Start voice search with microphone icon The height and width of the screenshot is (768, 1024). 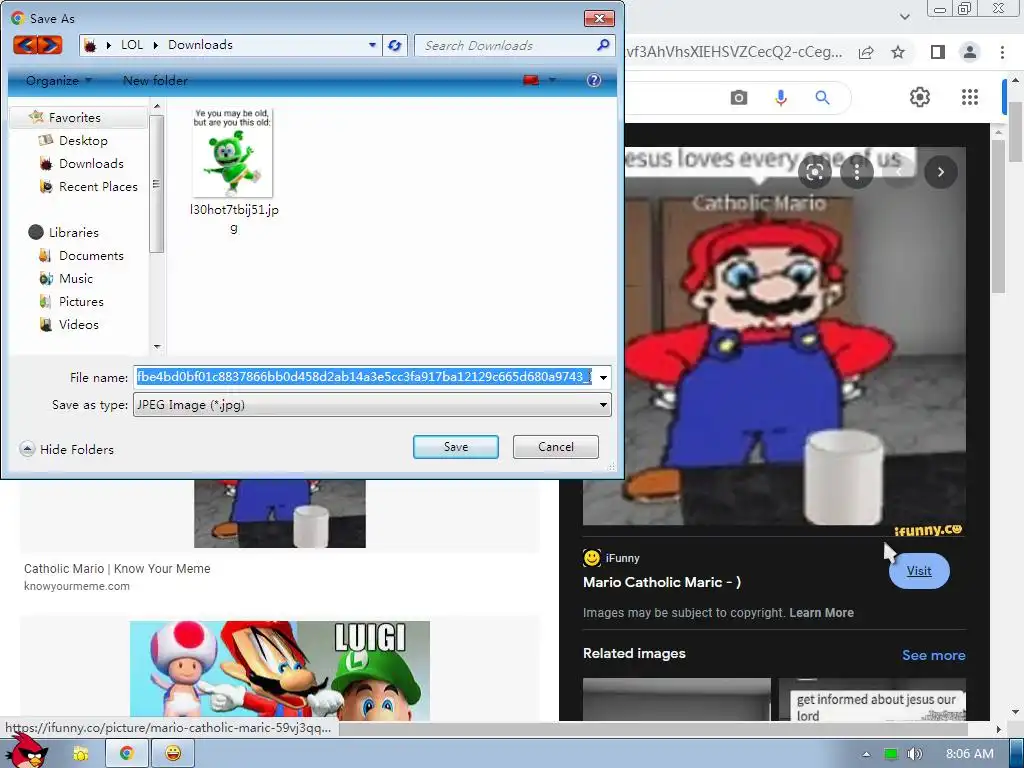[x=780, y=98]
